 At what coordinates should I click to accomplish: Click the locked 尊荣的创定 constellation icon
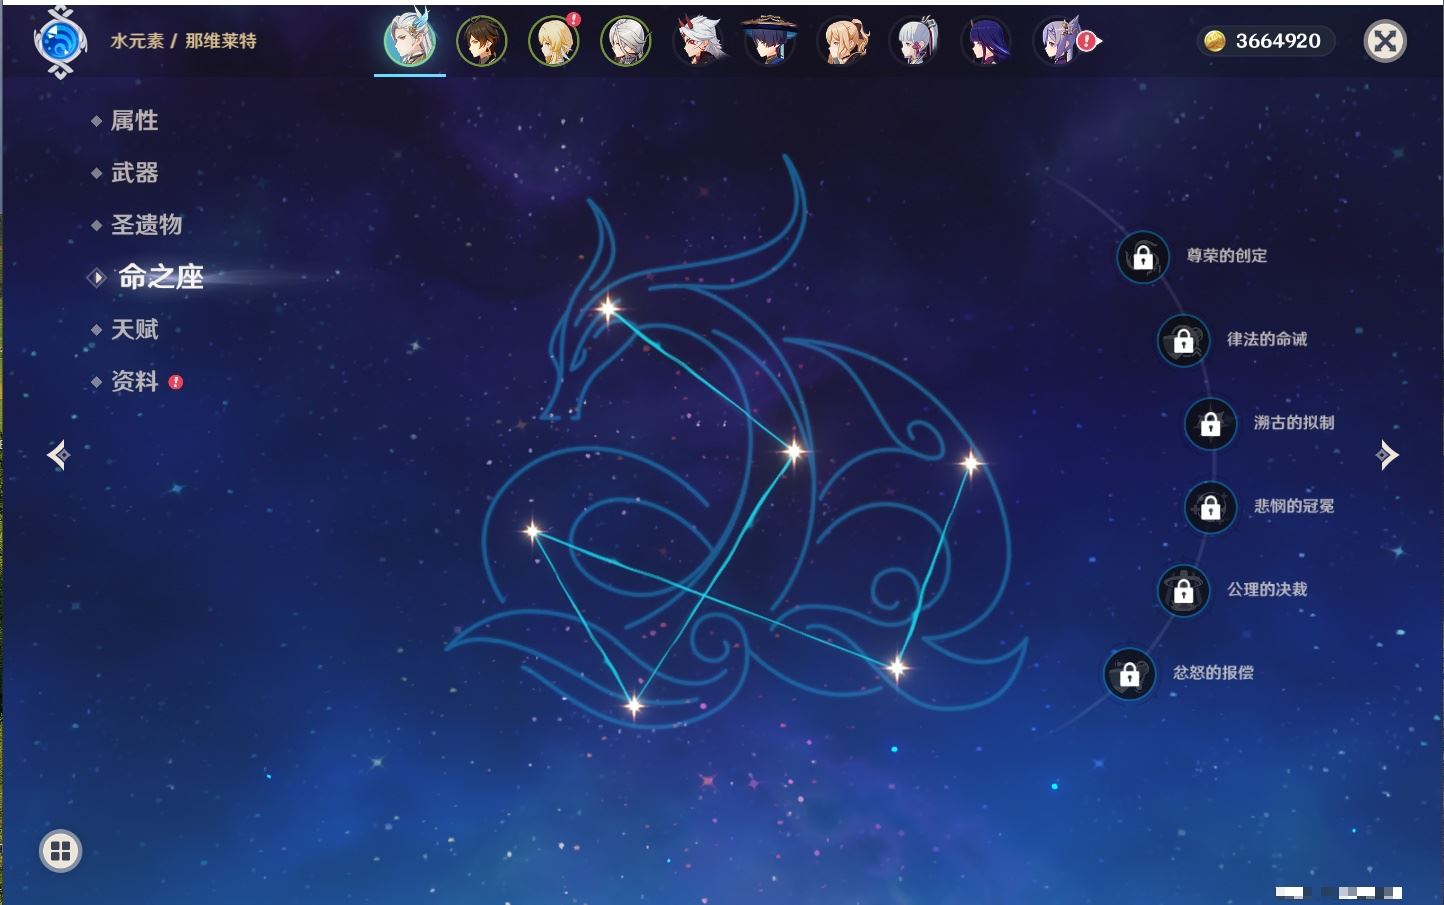point(1142,257)
